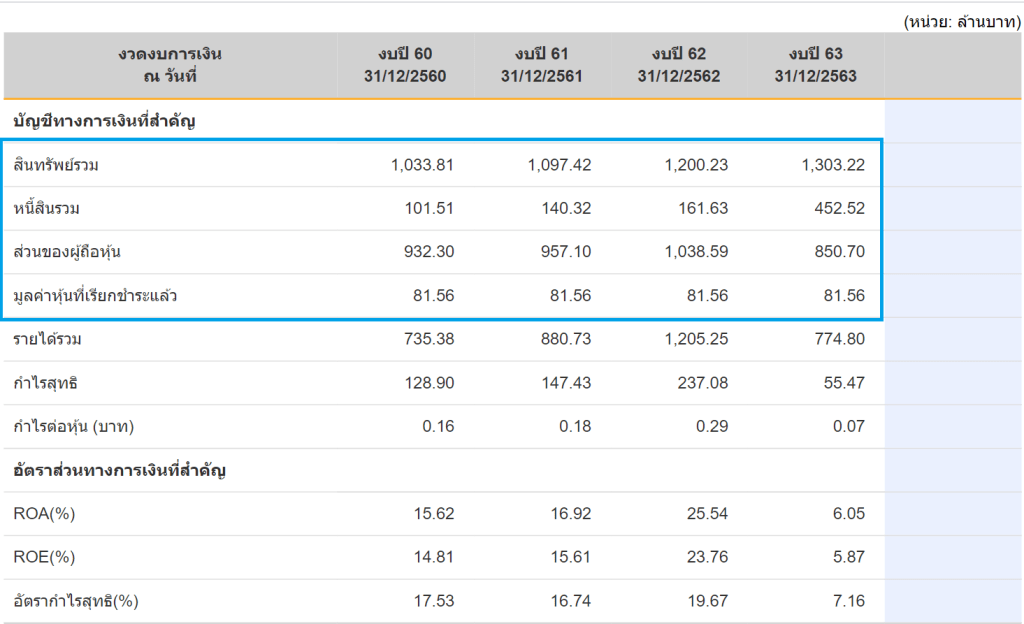Select the งบปี 61 column header

click(541, 65)
